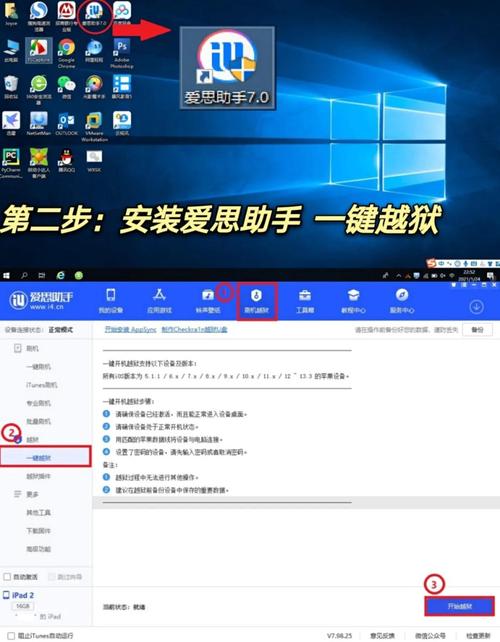Click the 开始越狱 button
This screenshot has height=642, width=500.
459,606
